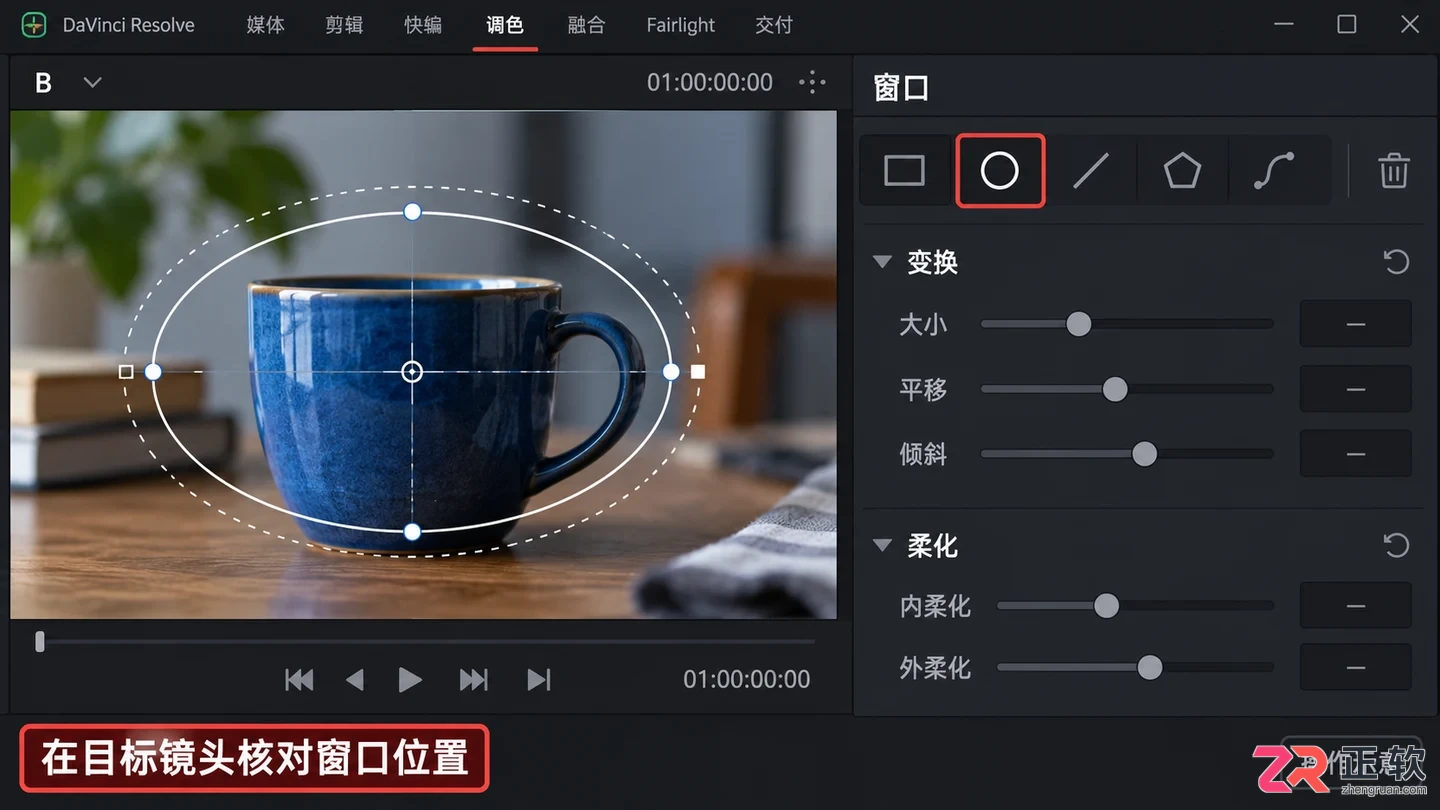Viewport: 1440px width, 810px height.
Task: Play the clip forward
Action: [410, 680]
